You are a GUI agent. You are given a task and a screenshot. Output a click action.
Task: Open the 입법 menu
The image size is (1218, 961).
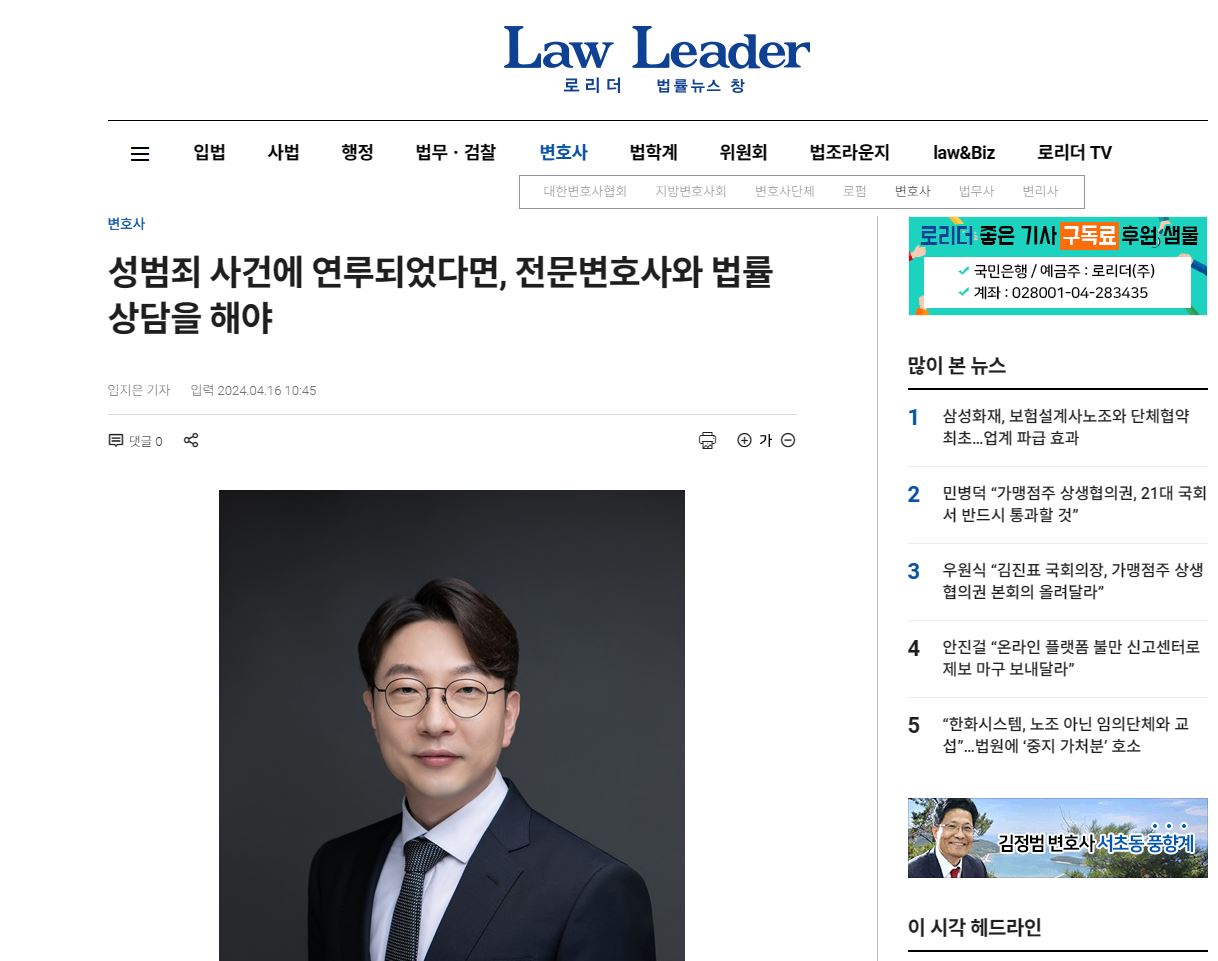[209, 153]
